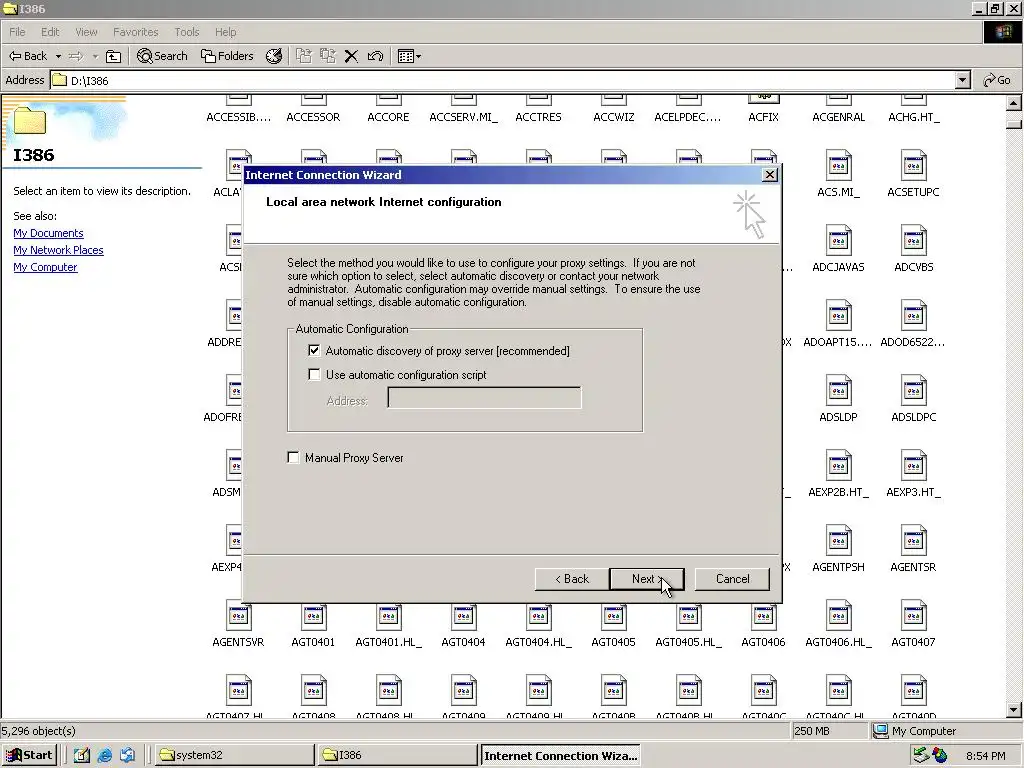Screen dimensions: 1024x768
Task: Select the ACSETUPC file icon
Action: [913, 165]
